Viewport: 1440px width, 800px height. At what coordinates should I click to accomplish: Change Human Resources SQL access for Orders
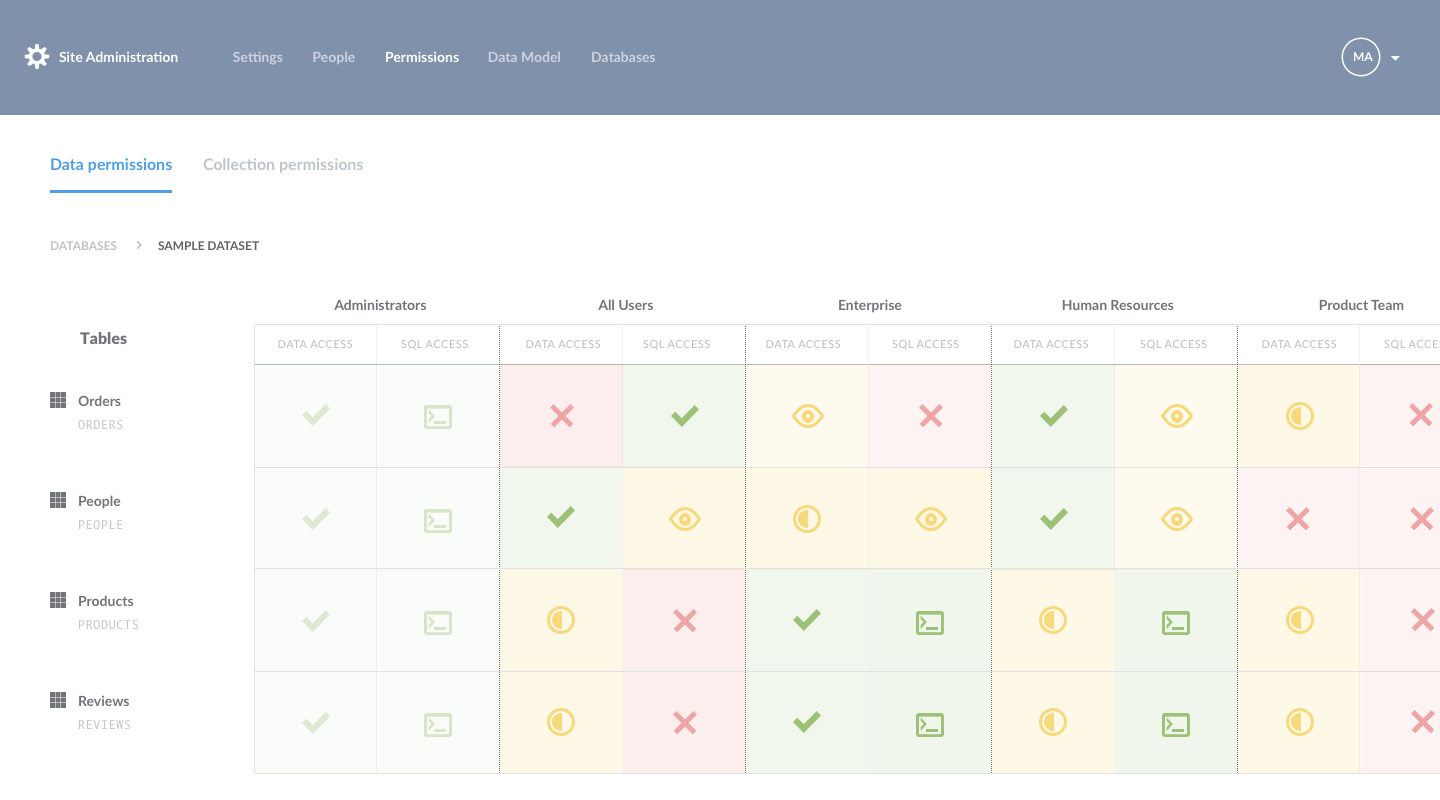tap(1177, 416)
